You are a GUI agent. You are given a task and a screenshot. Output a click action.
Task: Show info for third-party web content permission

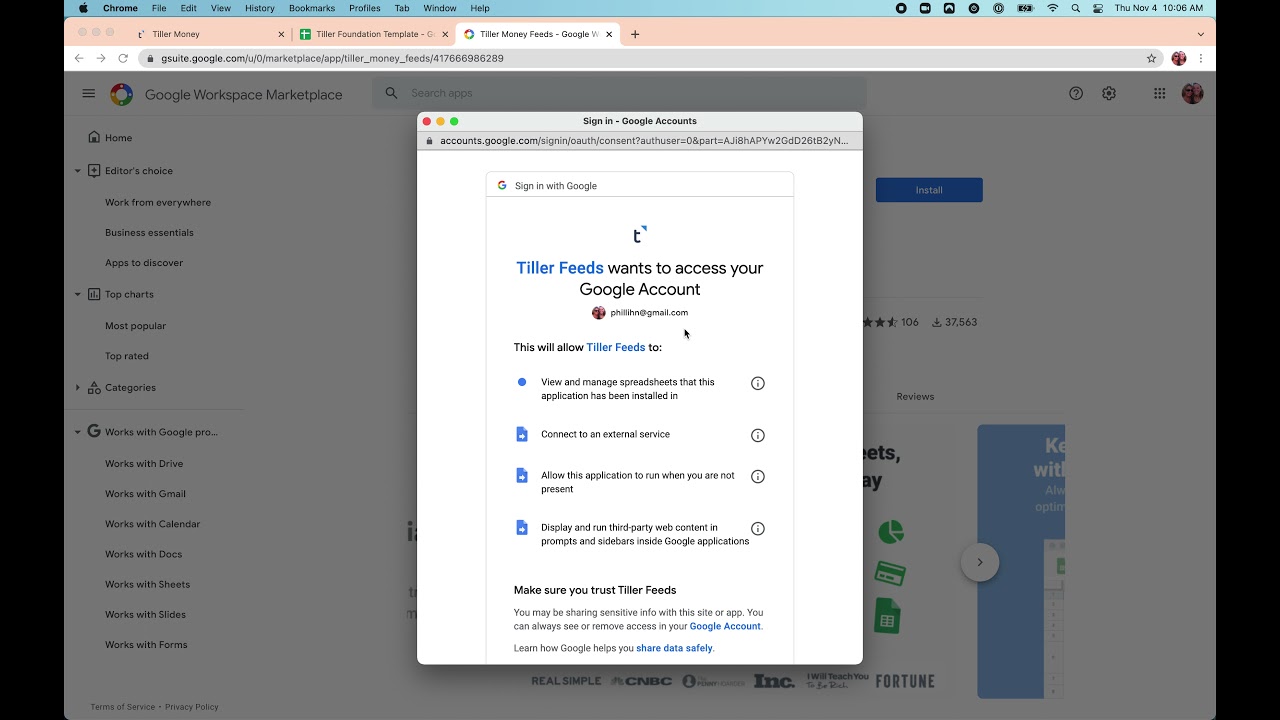758,529
